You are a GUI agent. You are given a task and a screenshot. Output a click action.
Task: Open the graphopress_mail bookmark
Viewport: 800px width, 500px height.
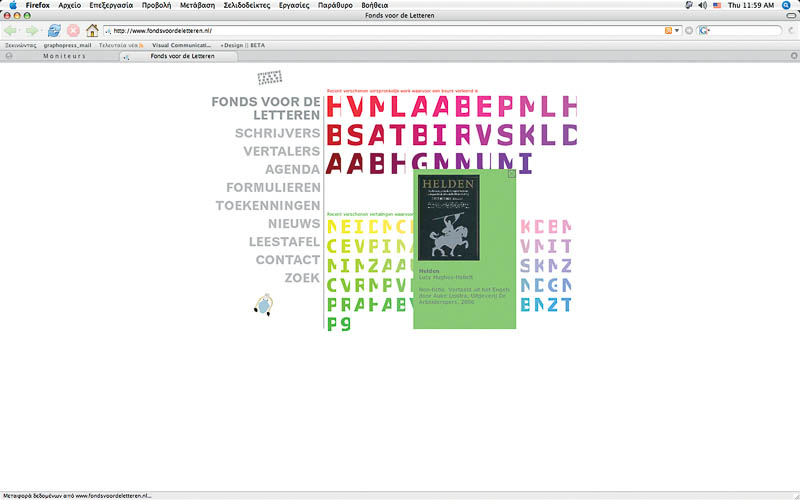[x=67, y=45]
